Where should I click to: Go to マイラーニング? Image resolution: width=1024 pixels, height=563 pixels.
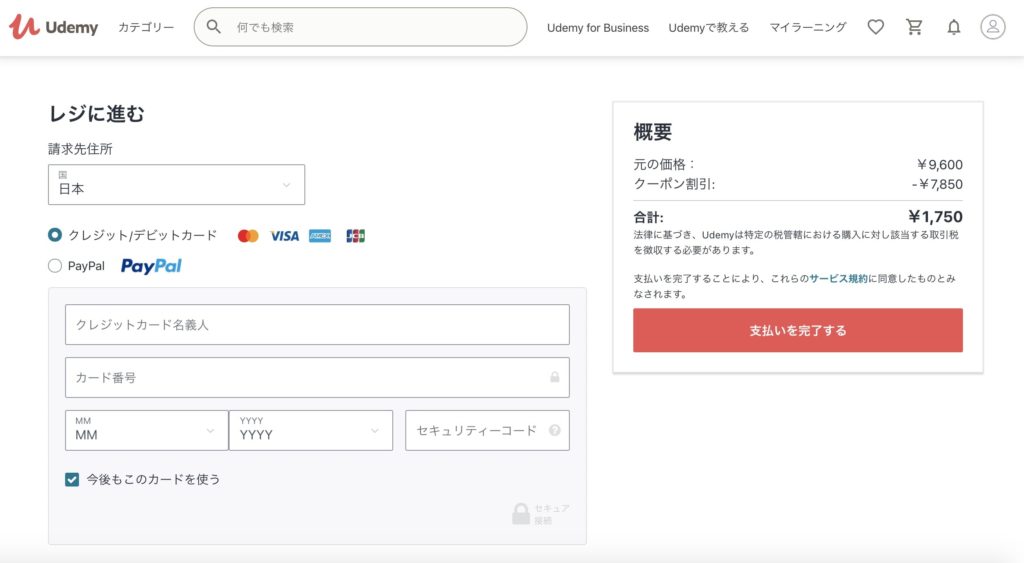click(807, 27)
